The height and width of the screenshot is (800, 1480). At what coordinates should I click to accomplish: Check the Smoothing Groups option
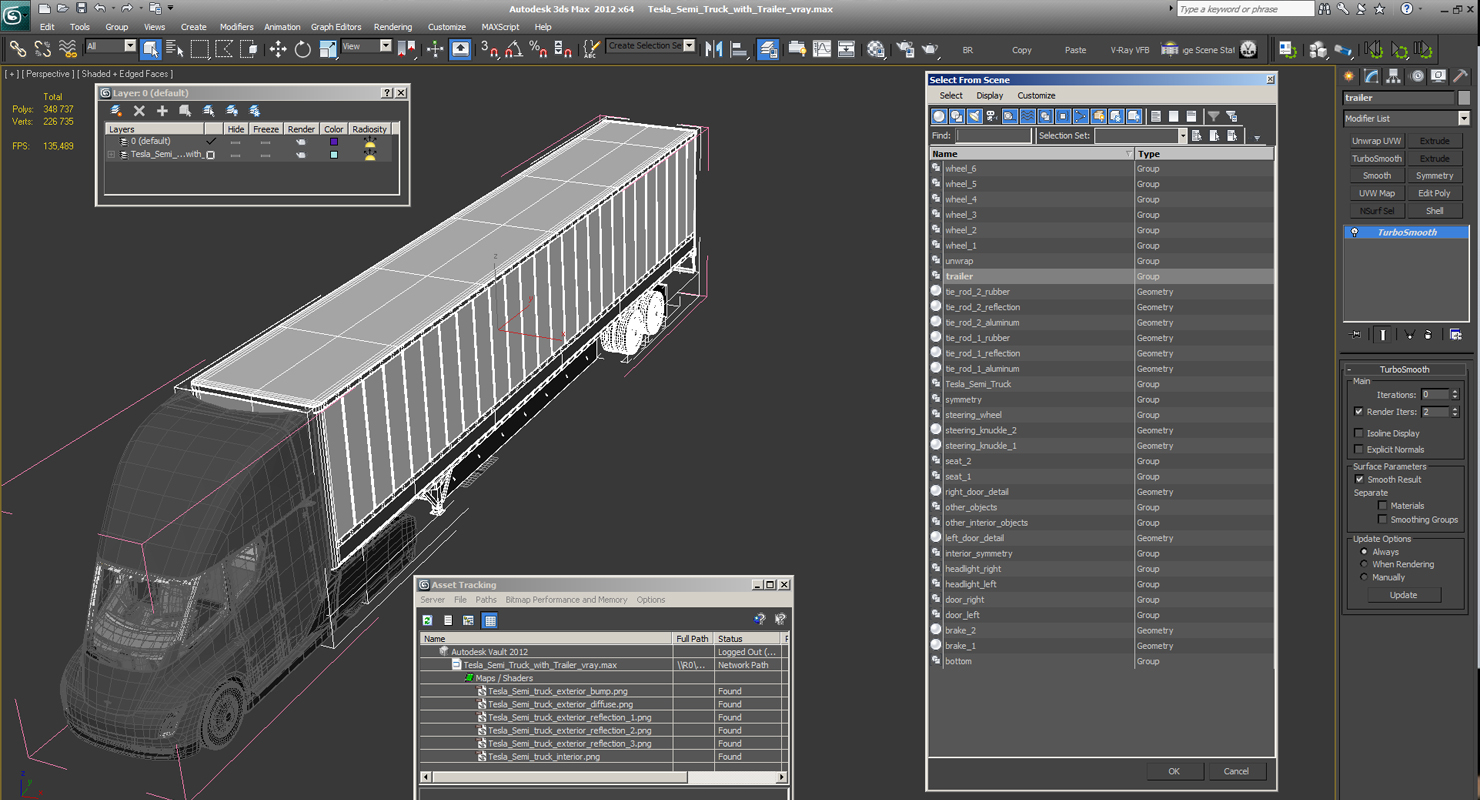(x=1383, y=520)
